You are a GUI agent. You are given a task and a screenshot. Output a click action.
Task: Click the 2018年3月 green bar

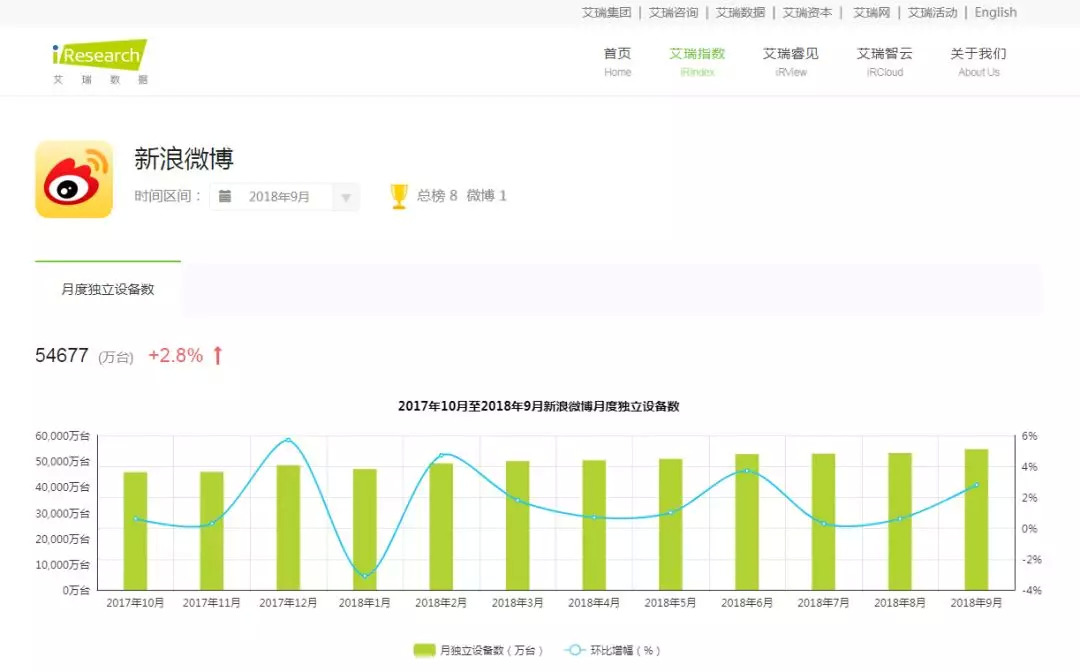tap(517, 525)
